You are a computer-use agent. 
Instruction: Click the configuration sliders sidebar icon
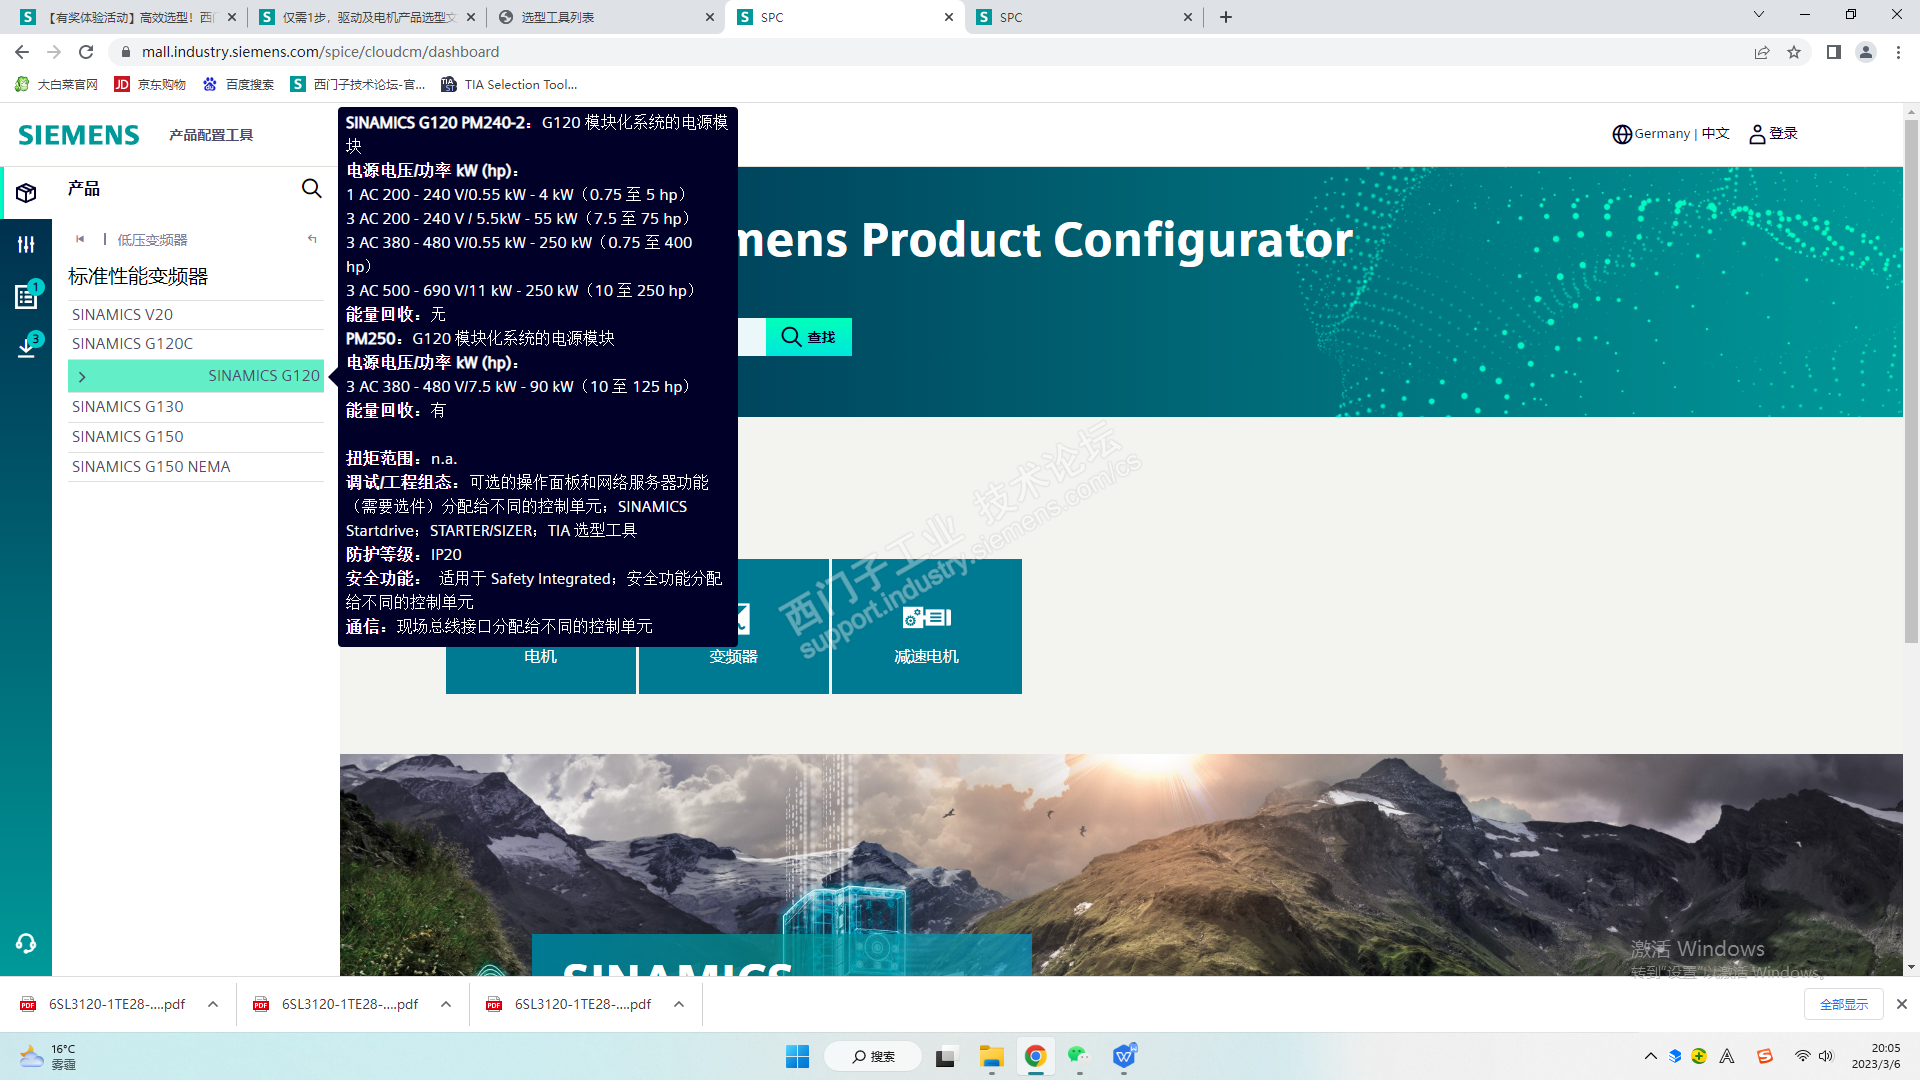26,244
